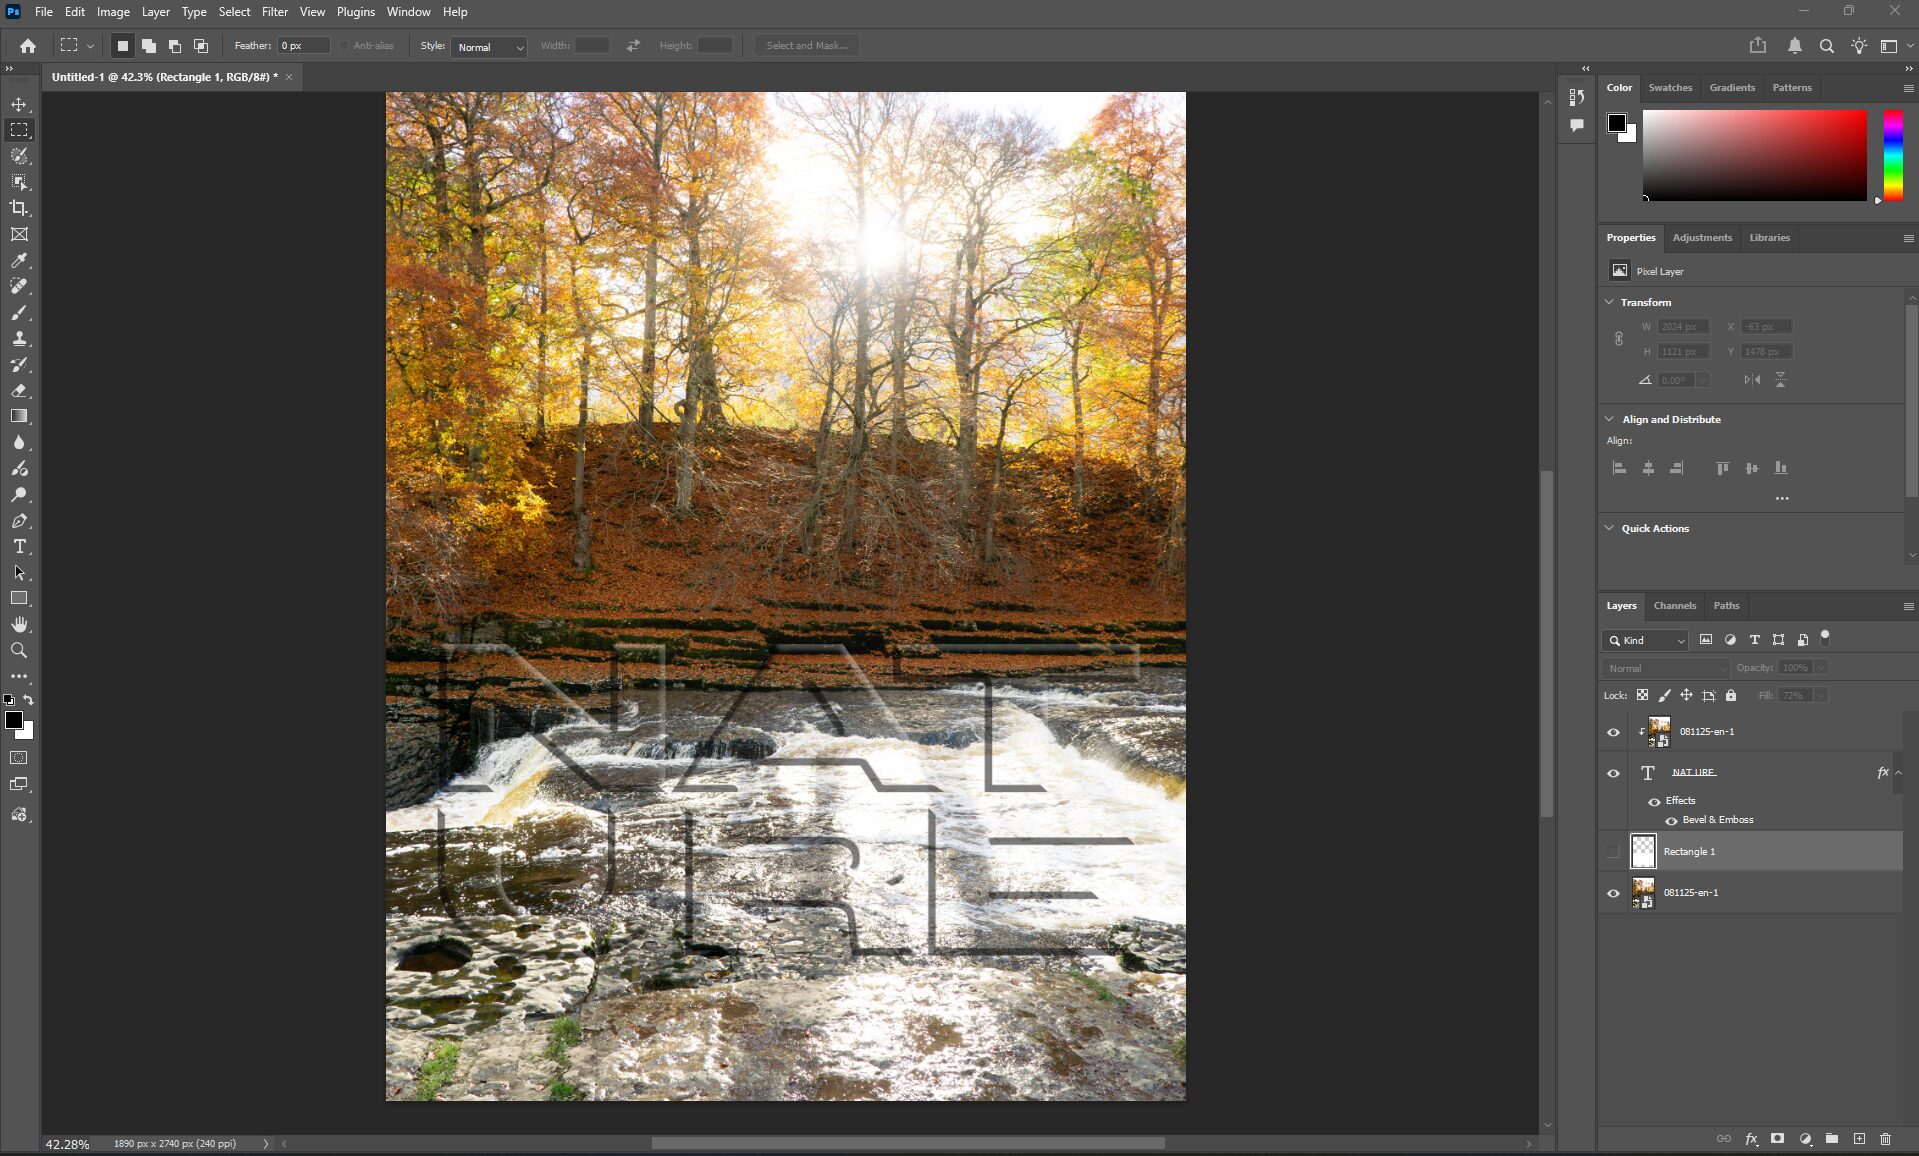Click the Select and Mask button
Image resolution: width=1919 pixels, height=1156 pixels.
tap(806, 46)
